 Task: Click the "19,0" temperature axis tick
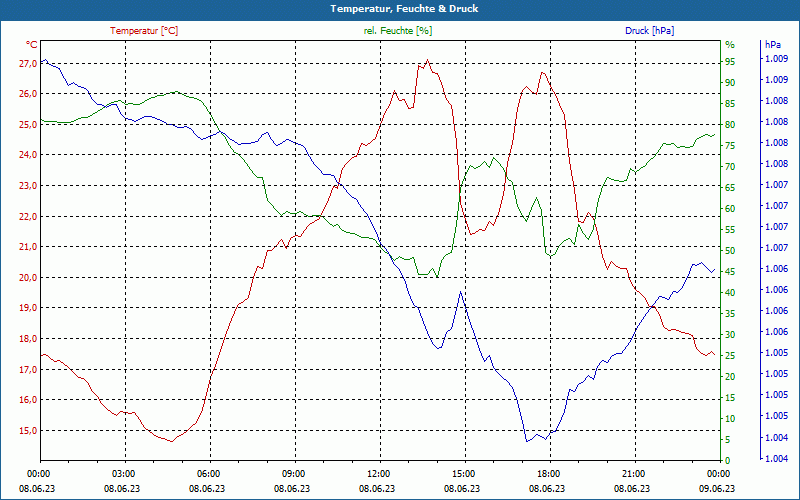29,308
